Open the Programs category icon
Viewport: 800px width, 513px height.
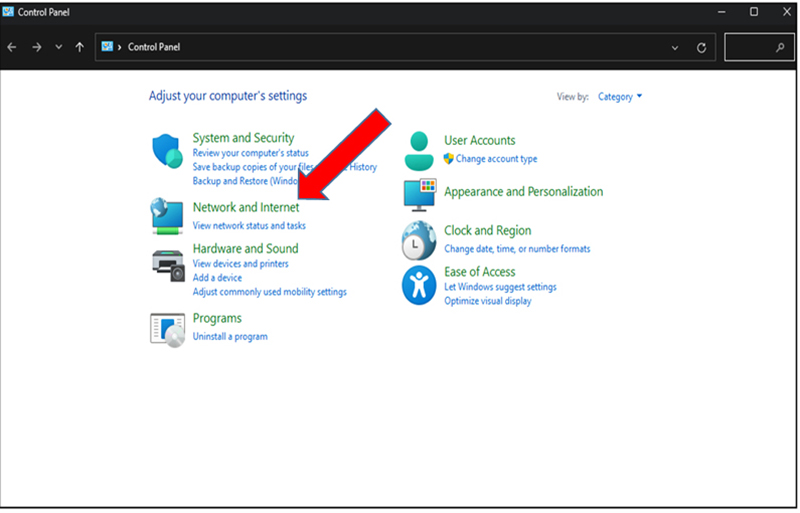pos(167,330)
